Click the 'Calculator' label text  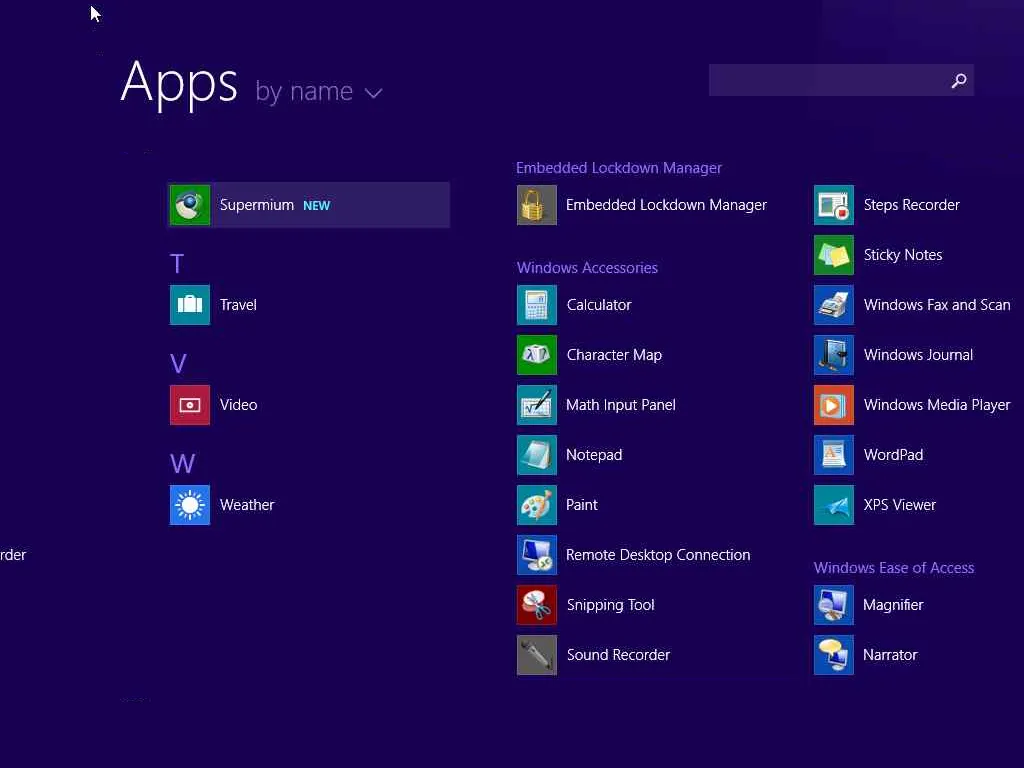pos(599,305)
